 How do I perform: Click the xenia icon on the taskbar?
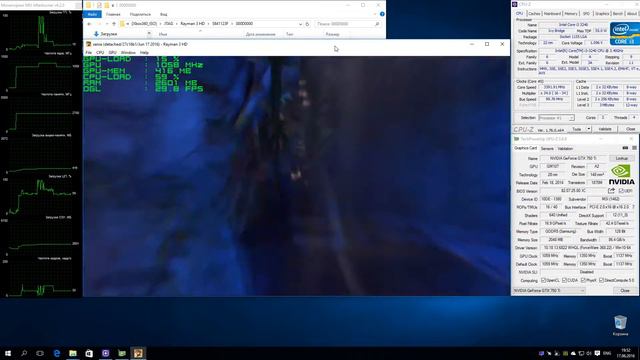(x=138, y=353)
